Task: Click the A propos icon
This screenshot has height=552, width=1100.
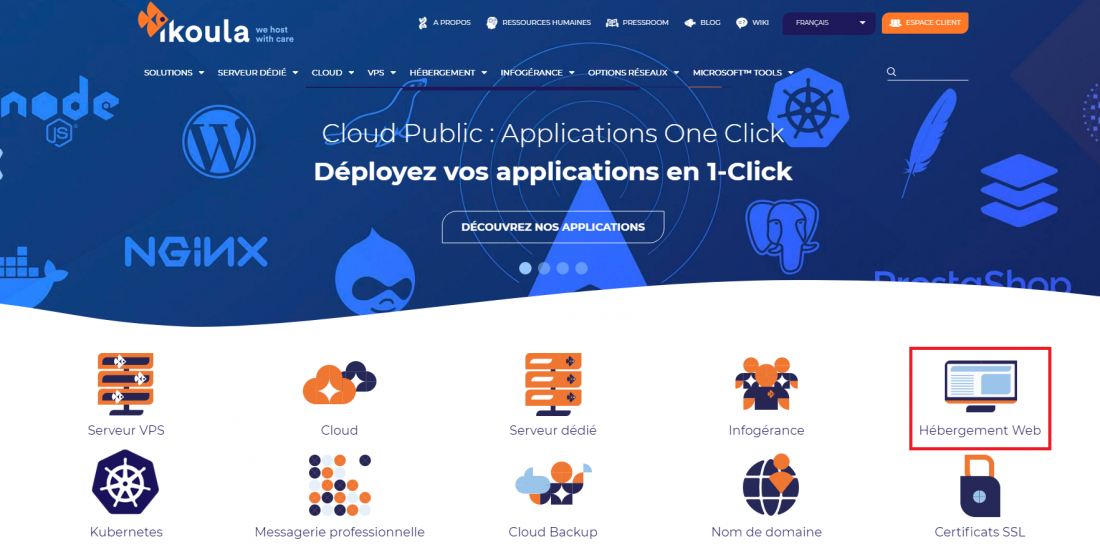Action: tap(423, 22)
